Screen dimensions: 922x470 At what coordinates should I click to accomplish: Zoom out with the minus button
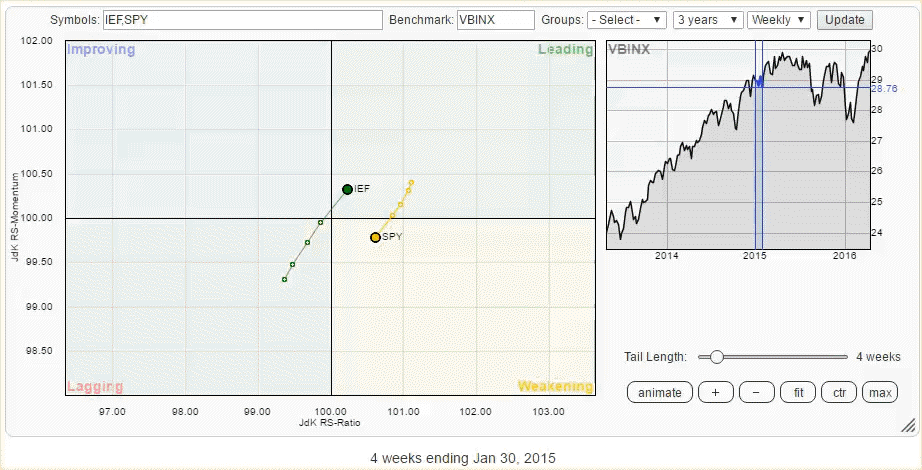click(x=756, y=392)
